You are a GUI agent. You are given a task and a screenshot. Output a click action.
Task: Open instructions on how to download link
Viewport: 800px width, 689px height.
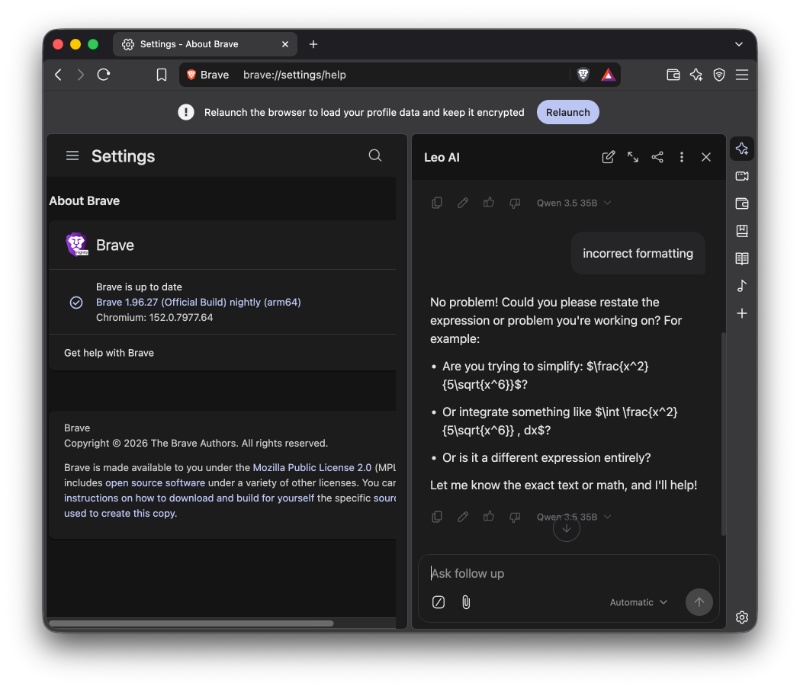(x=189, y=498)
